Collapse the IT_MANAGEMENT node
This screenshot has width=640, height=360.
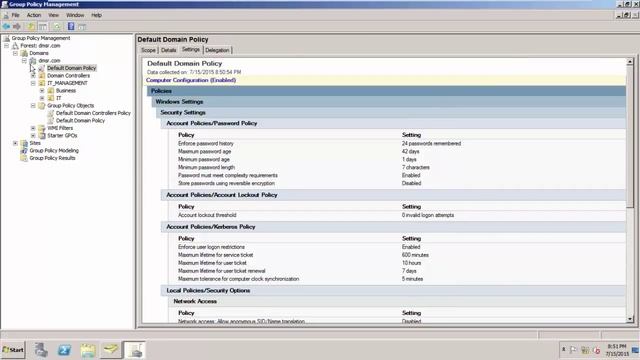pyautogui.click(x=33, y=83)
